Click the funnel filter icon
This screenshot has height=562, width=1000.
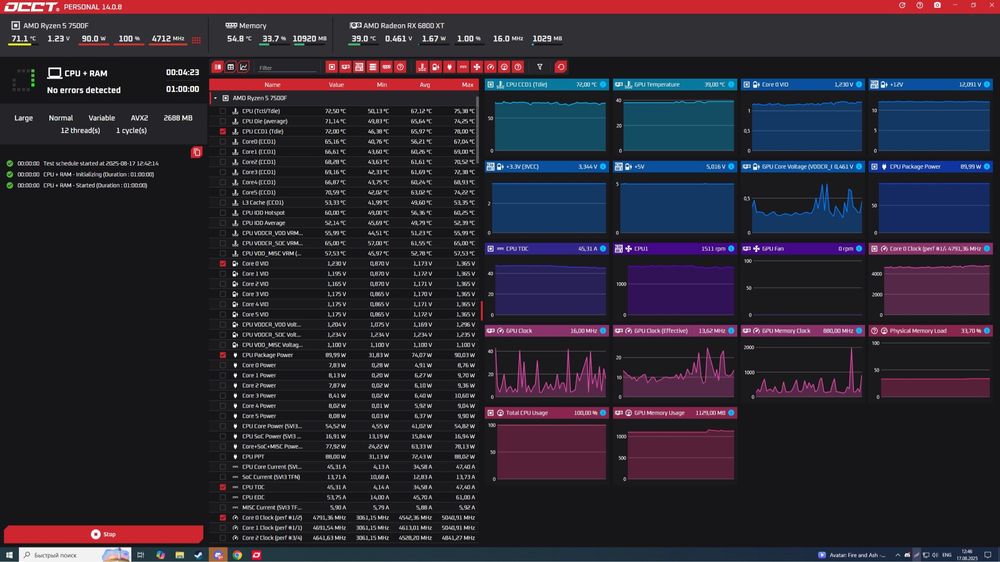coord(540,67)
